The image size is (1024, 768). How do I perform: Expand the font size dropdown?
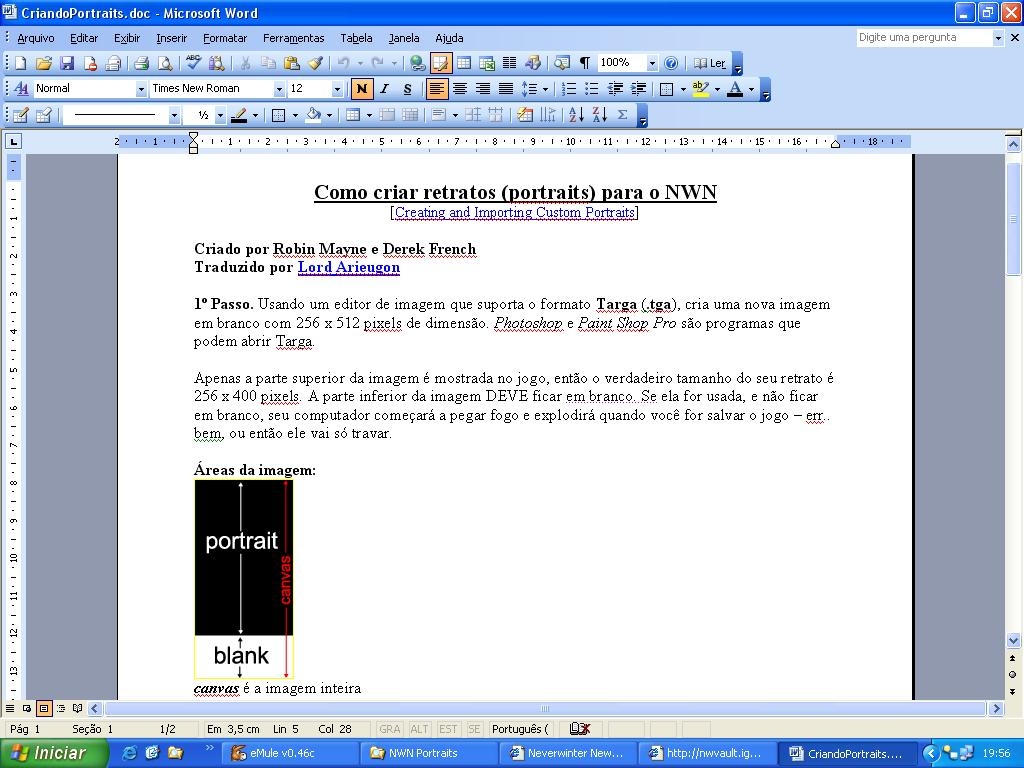(x=337, y=89)
